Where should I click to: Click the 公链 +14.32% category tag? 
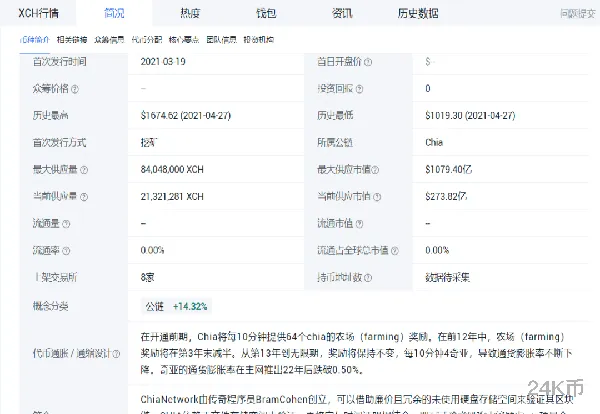tap(176, 306)
